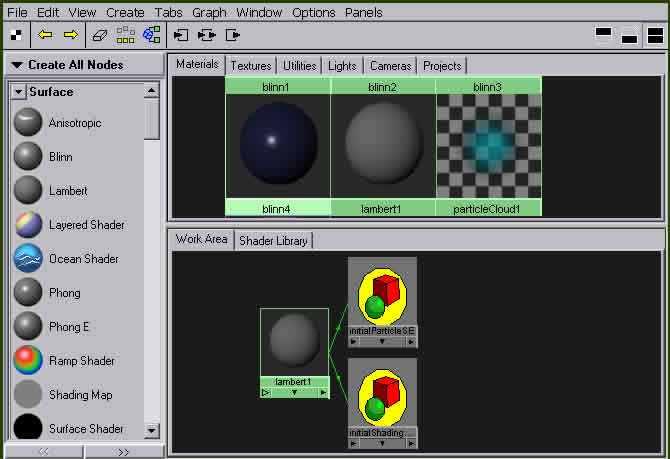This screenshot has width=670, height=459.
Task: Open the Graph menu
Action: [209, 13]
